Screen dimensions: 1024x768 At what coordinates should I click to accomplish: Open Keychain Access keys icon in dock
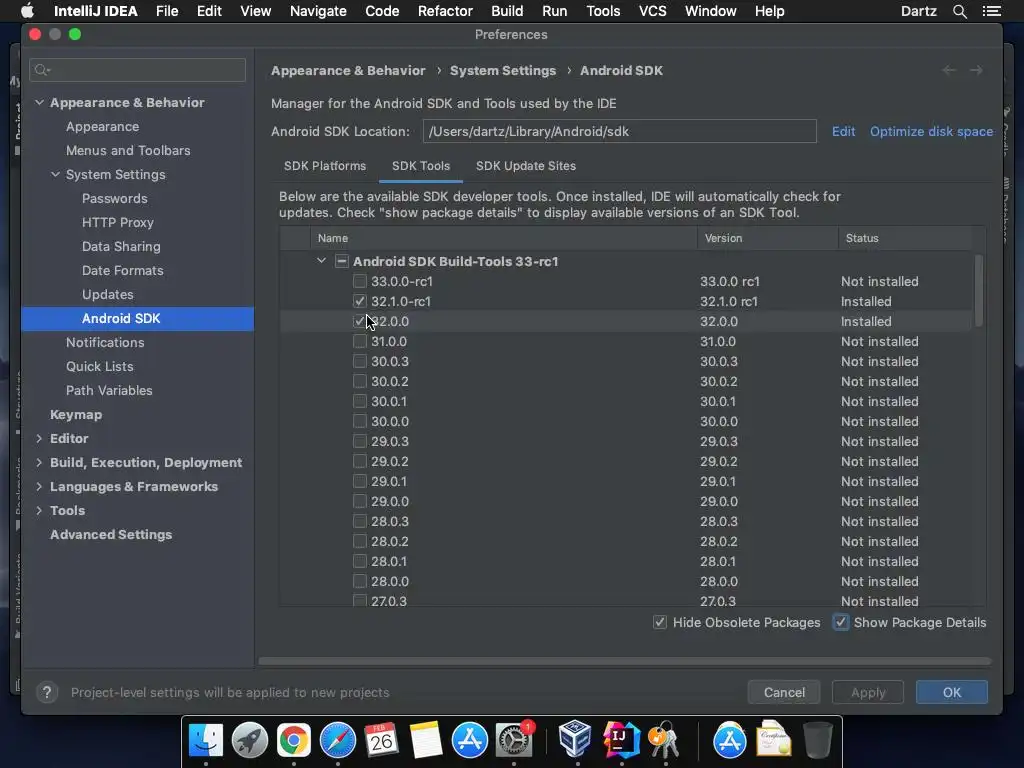pyautogui.click(x=664, y=739)
